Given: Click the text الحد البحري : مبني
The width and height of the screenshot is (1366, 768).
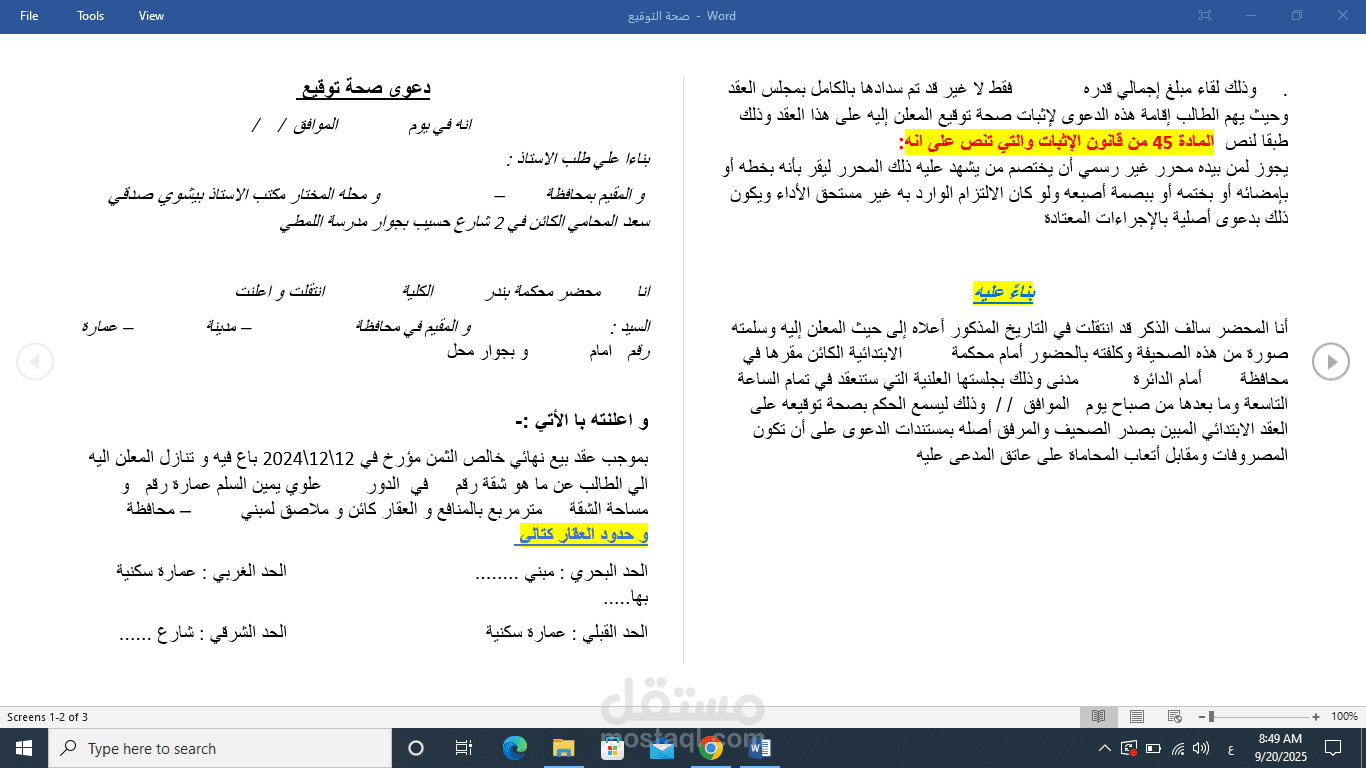Looking at the screenshot, I should tap(560, 572).
